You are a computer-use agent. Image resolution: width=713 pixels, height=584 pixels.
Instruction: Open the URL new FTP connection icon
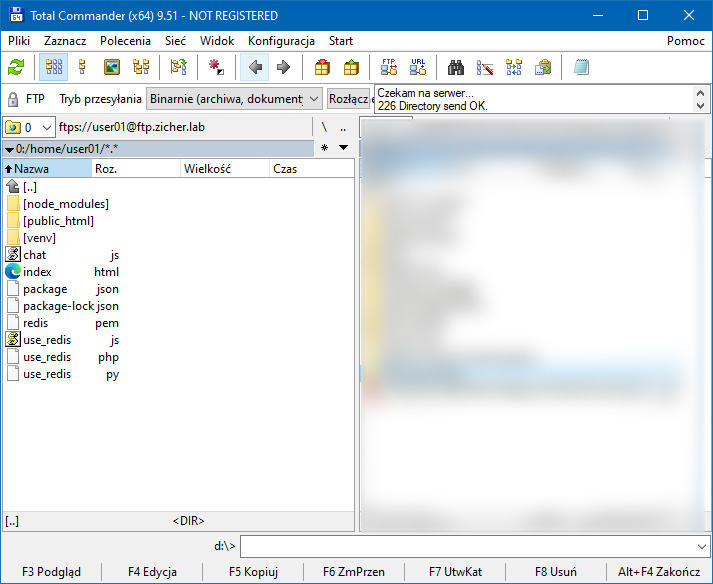(x=418, y=68)
